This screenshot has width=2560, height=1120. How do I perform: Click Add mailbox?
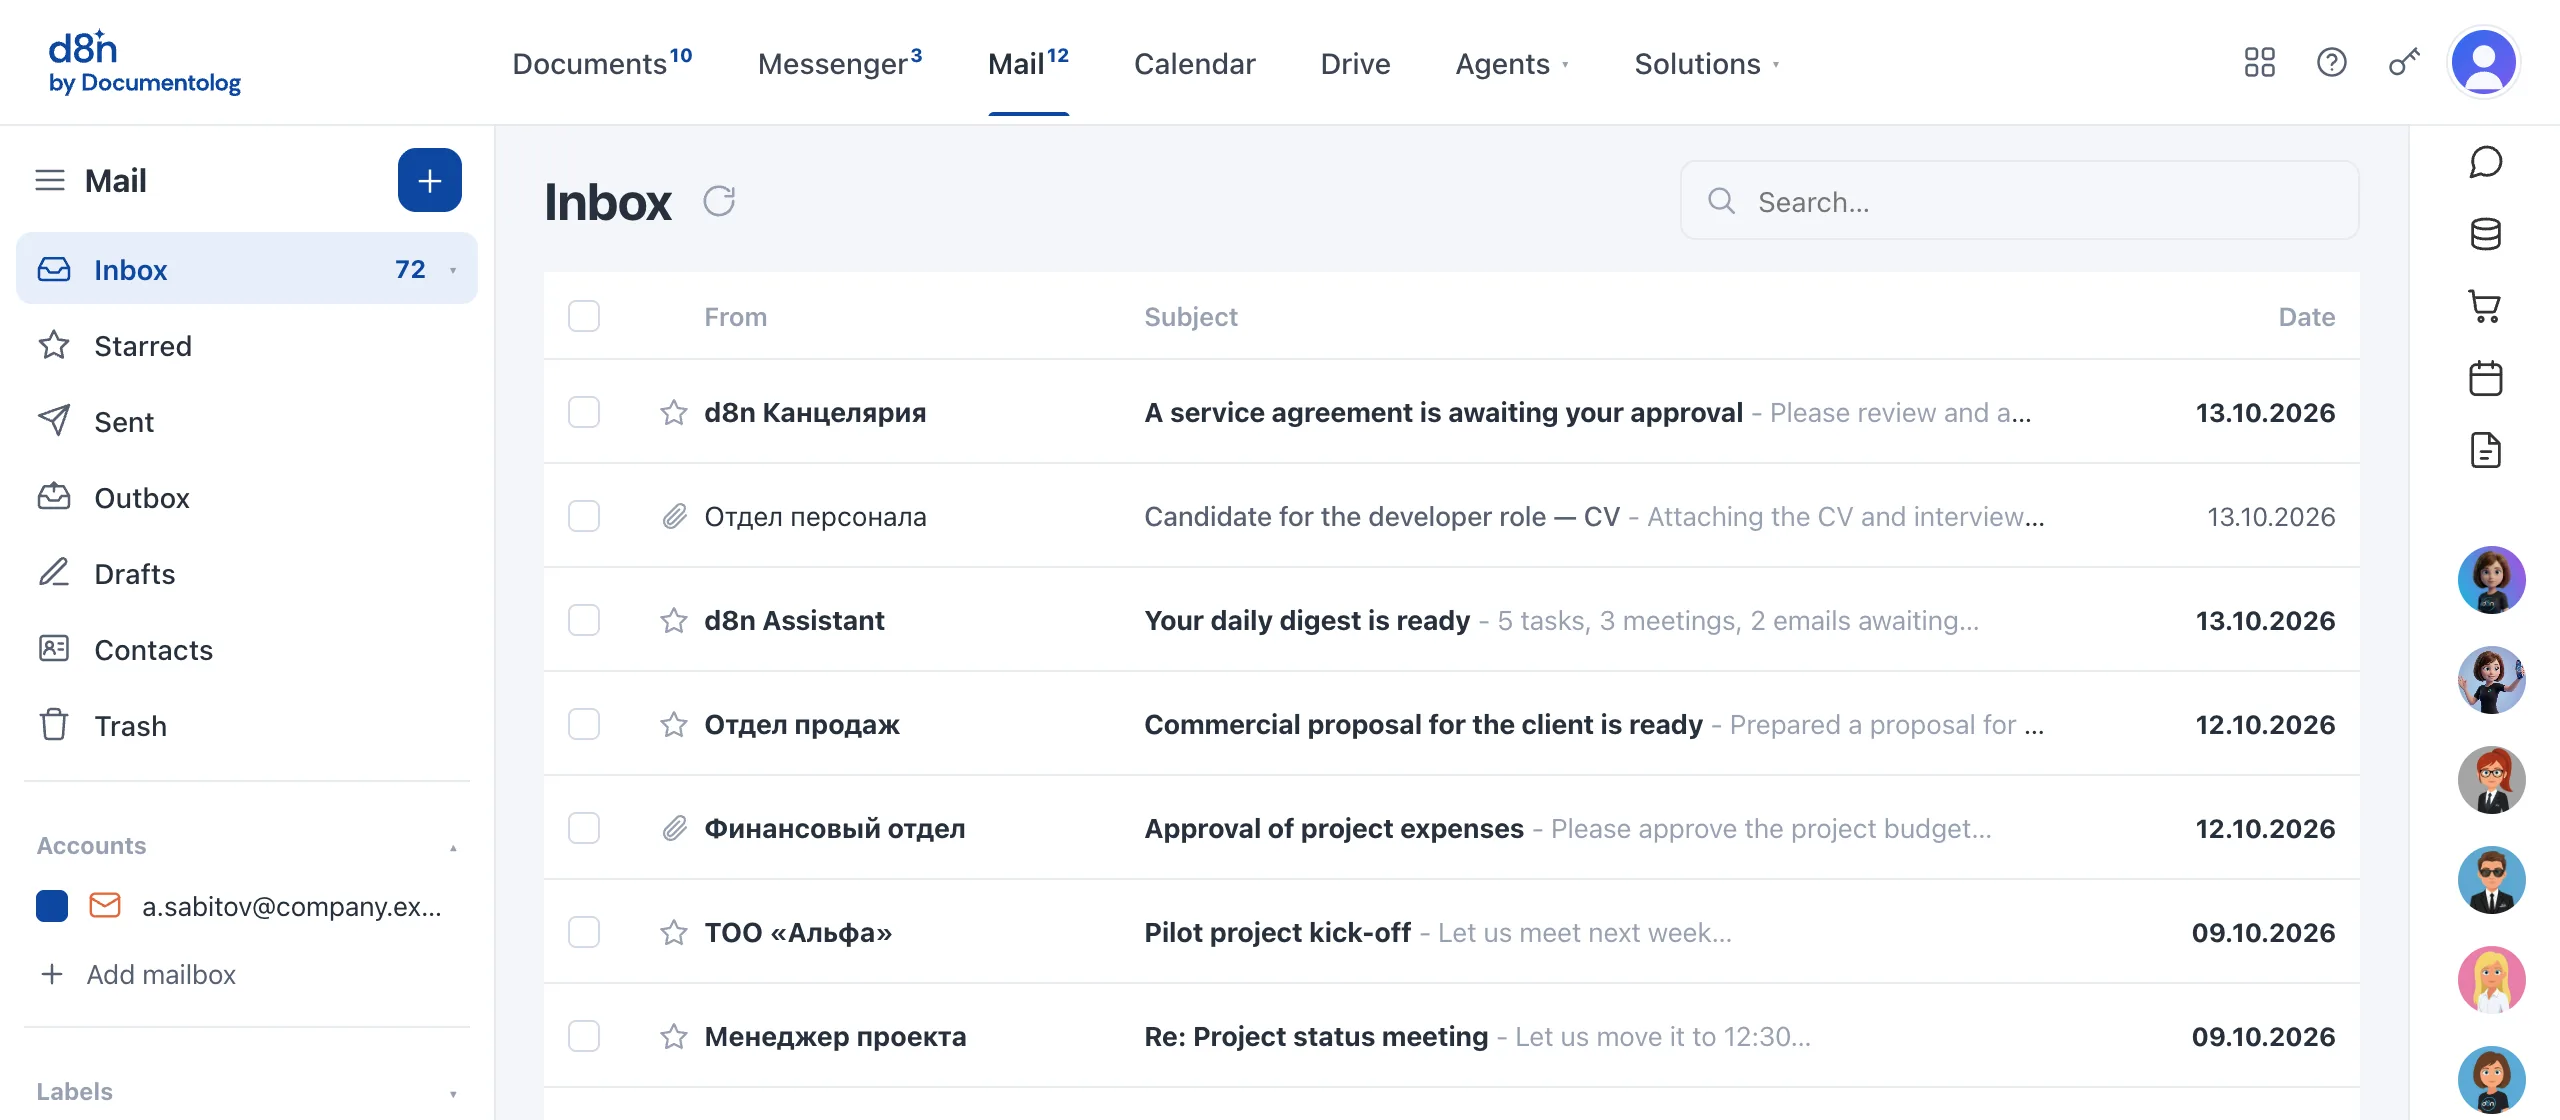tap(138, 974)
